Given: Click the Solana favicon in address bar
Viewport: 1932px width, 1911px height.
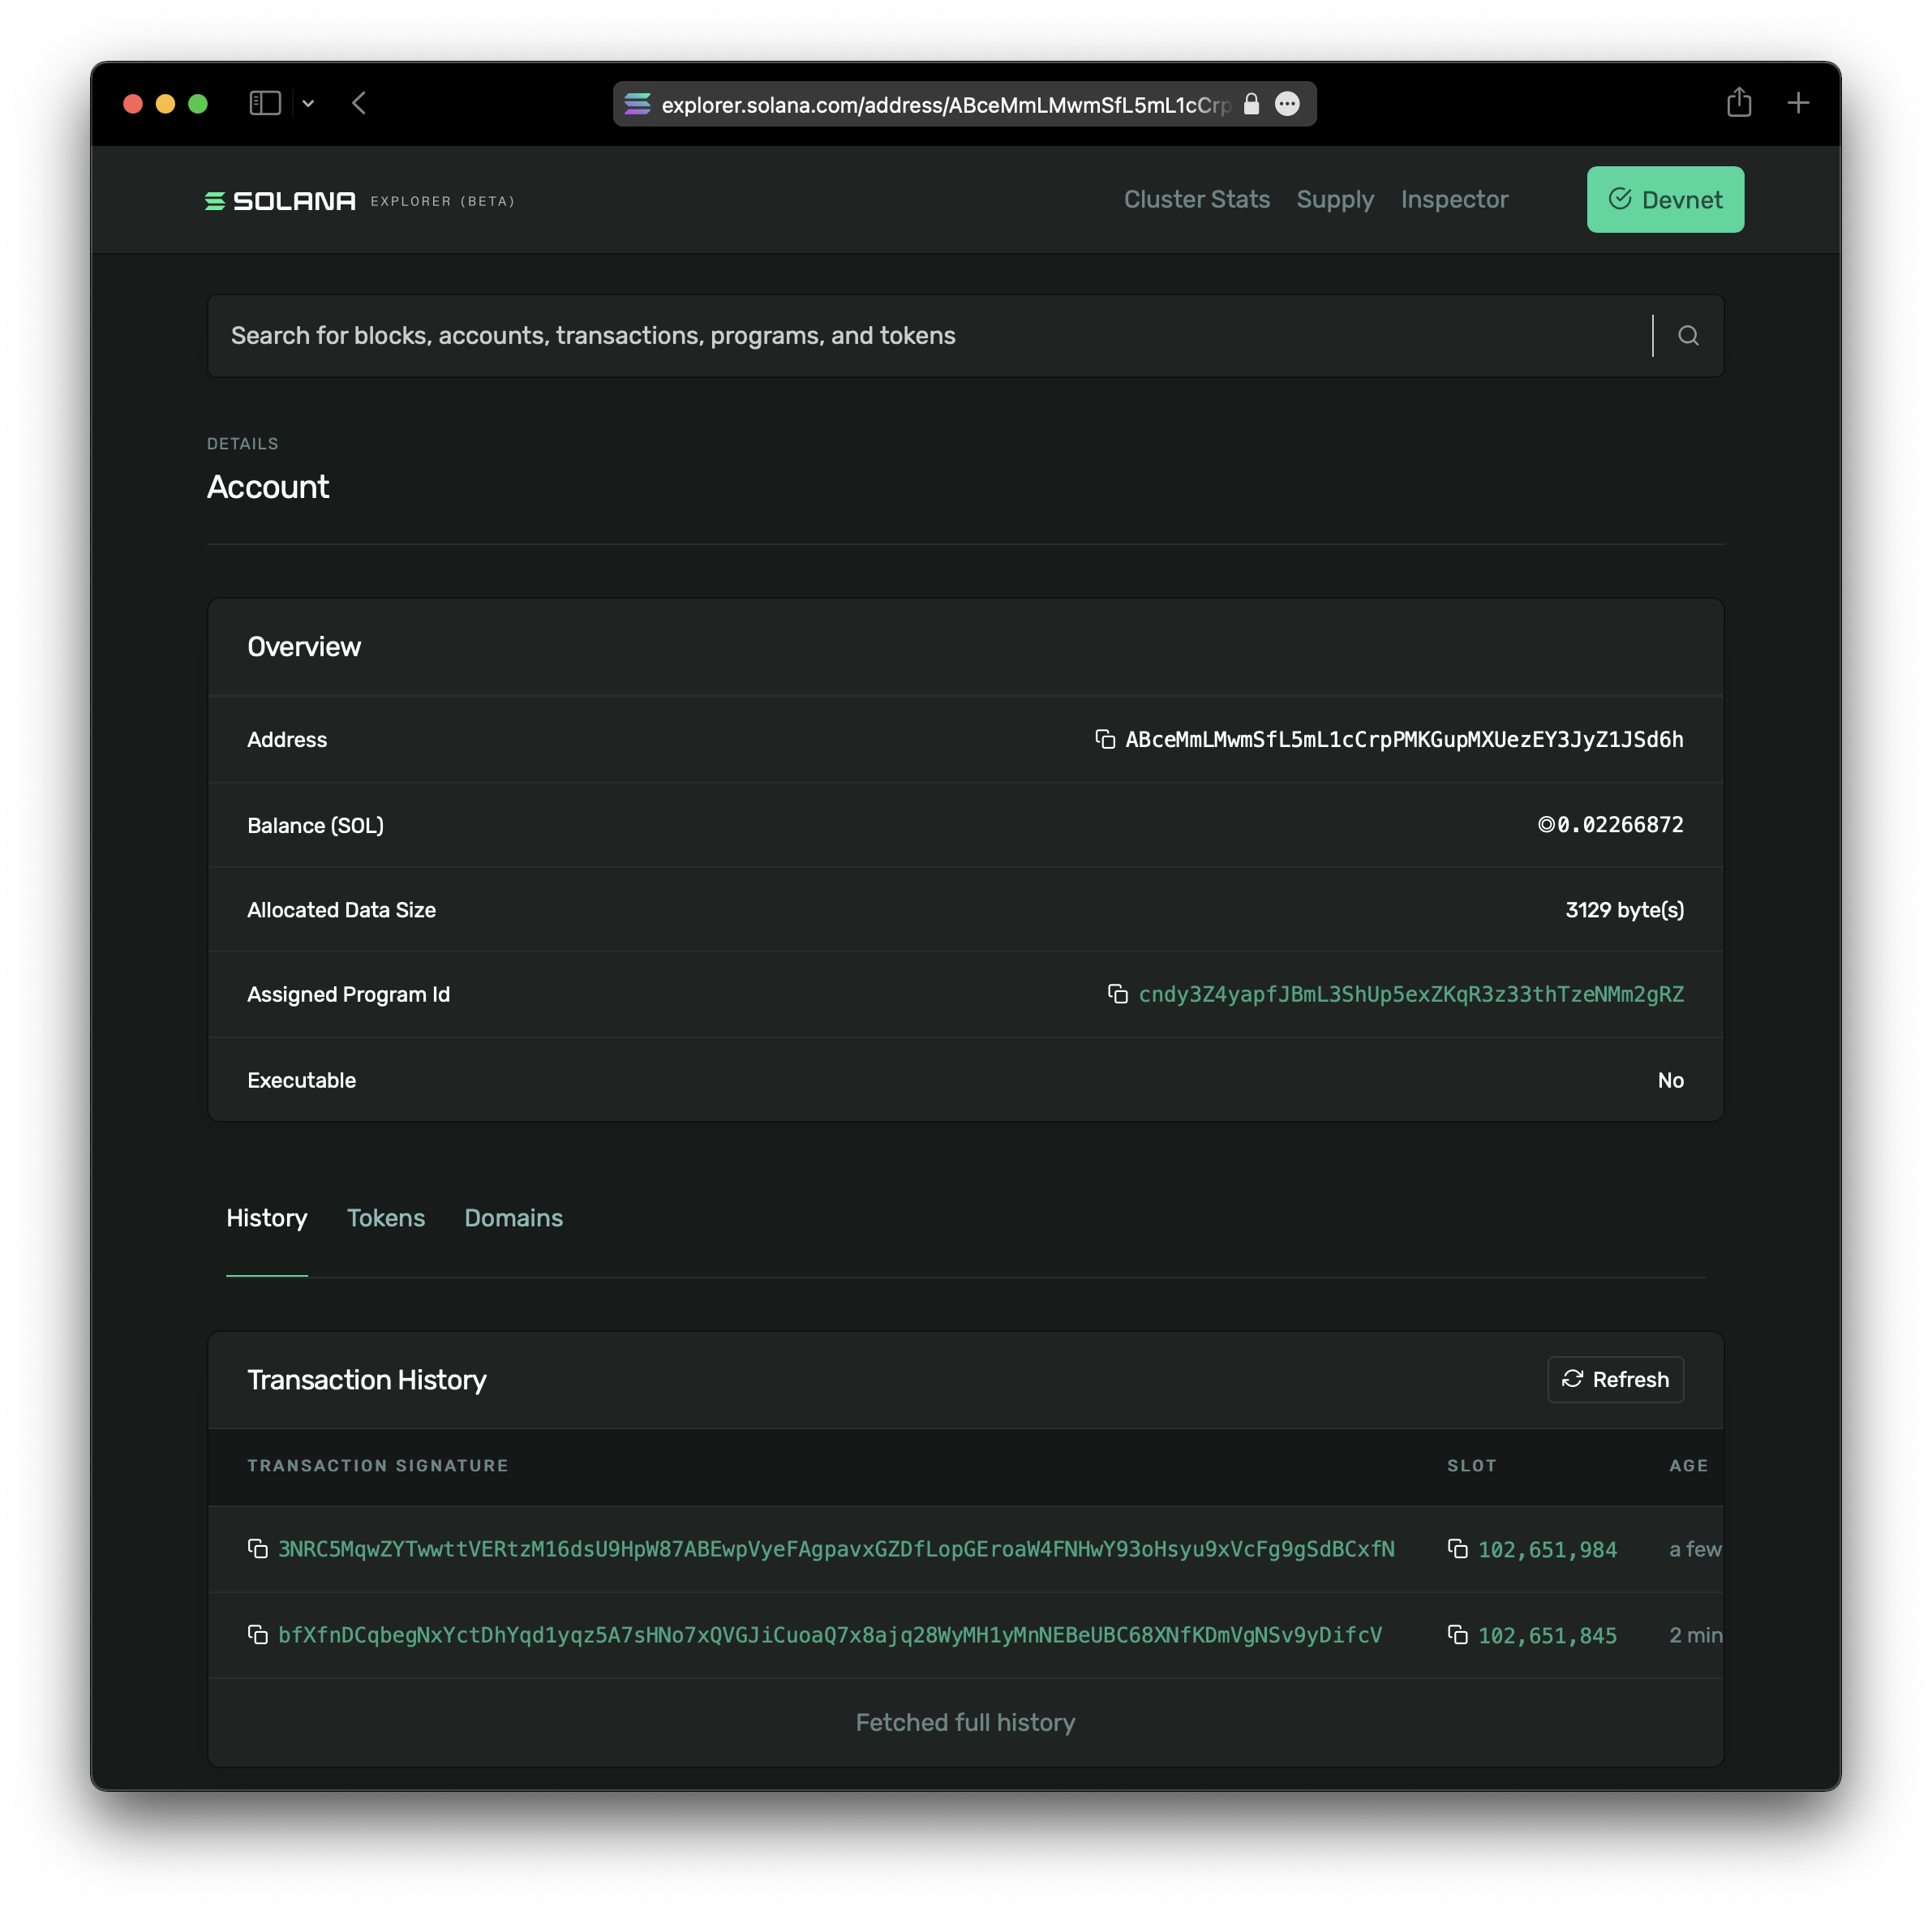Looking at the screenshot, I should pos(637,104).
